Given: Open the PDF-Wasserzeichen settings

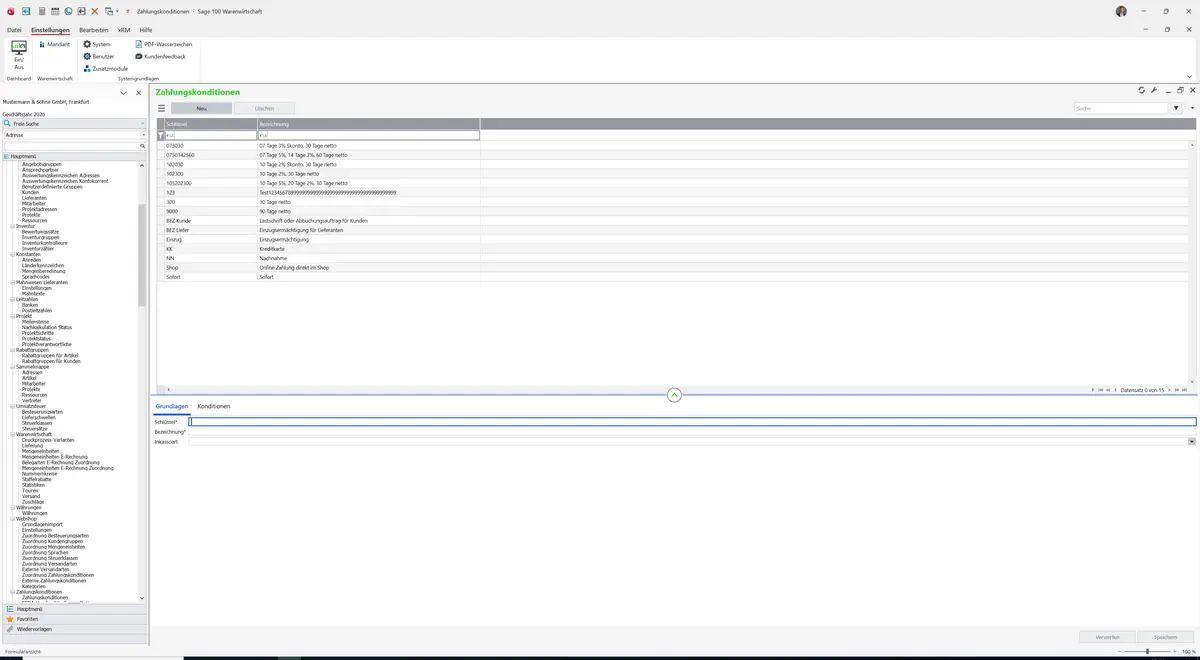Looking at the screenshot, I should pos(164,44).
